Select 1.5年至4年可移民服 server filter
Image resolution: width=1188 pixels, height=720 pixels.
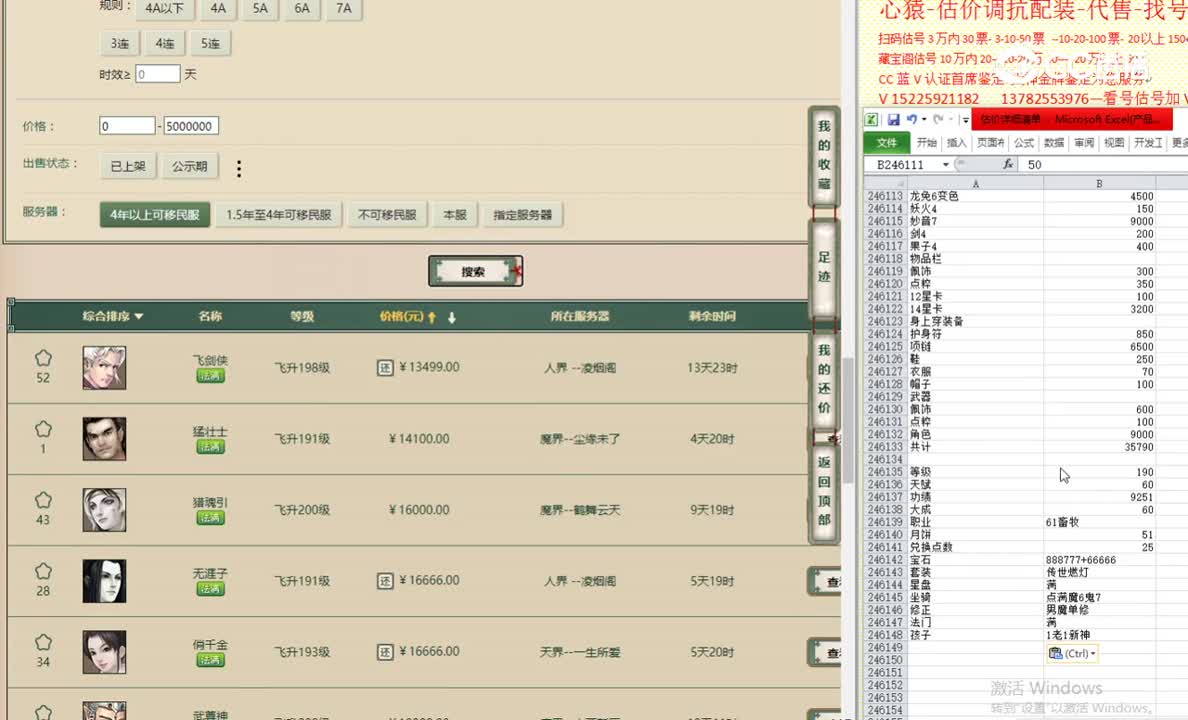pos(279,214)
